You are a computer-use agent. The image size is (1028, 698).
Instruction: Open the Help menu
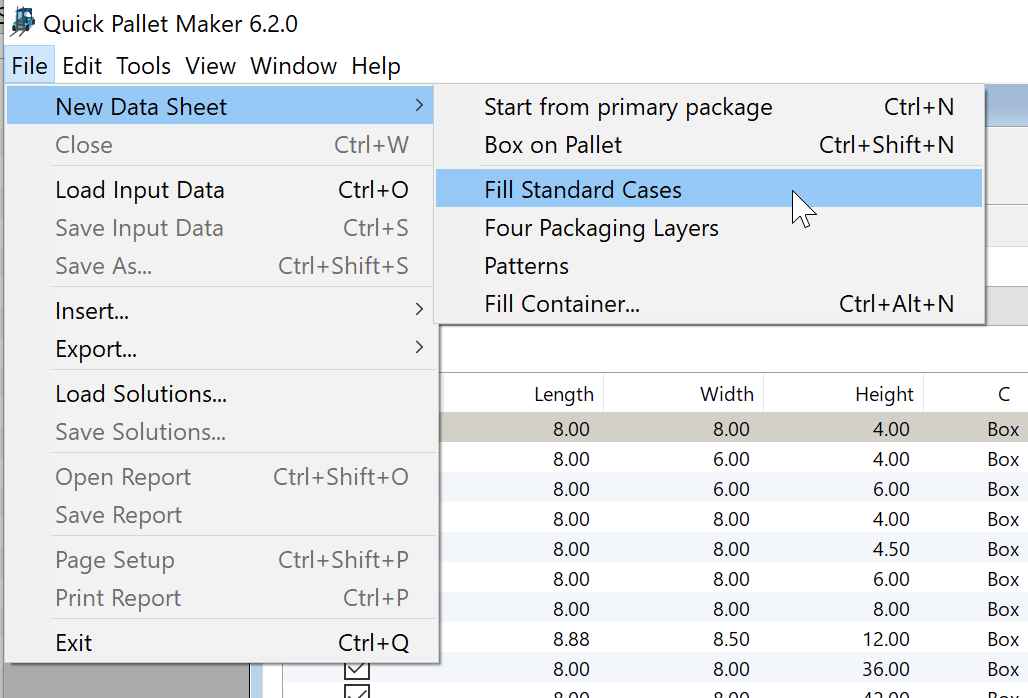376,66
